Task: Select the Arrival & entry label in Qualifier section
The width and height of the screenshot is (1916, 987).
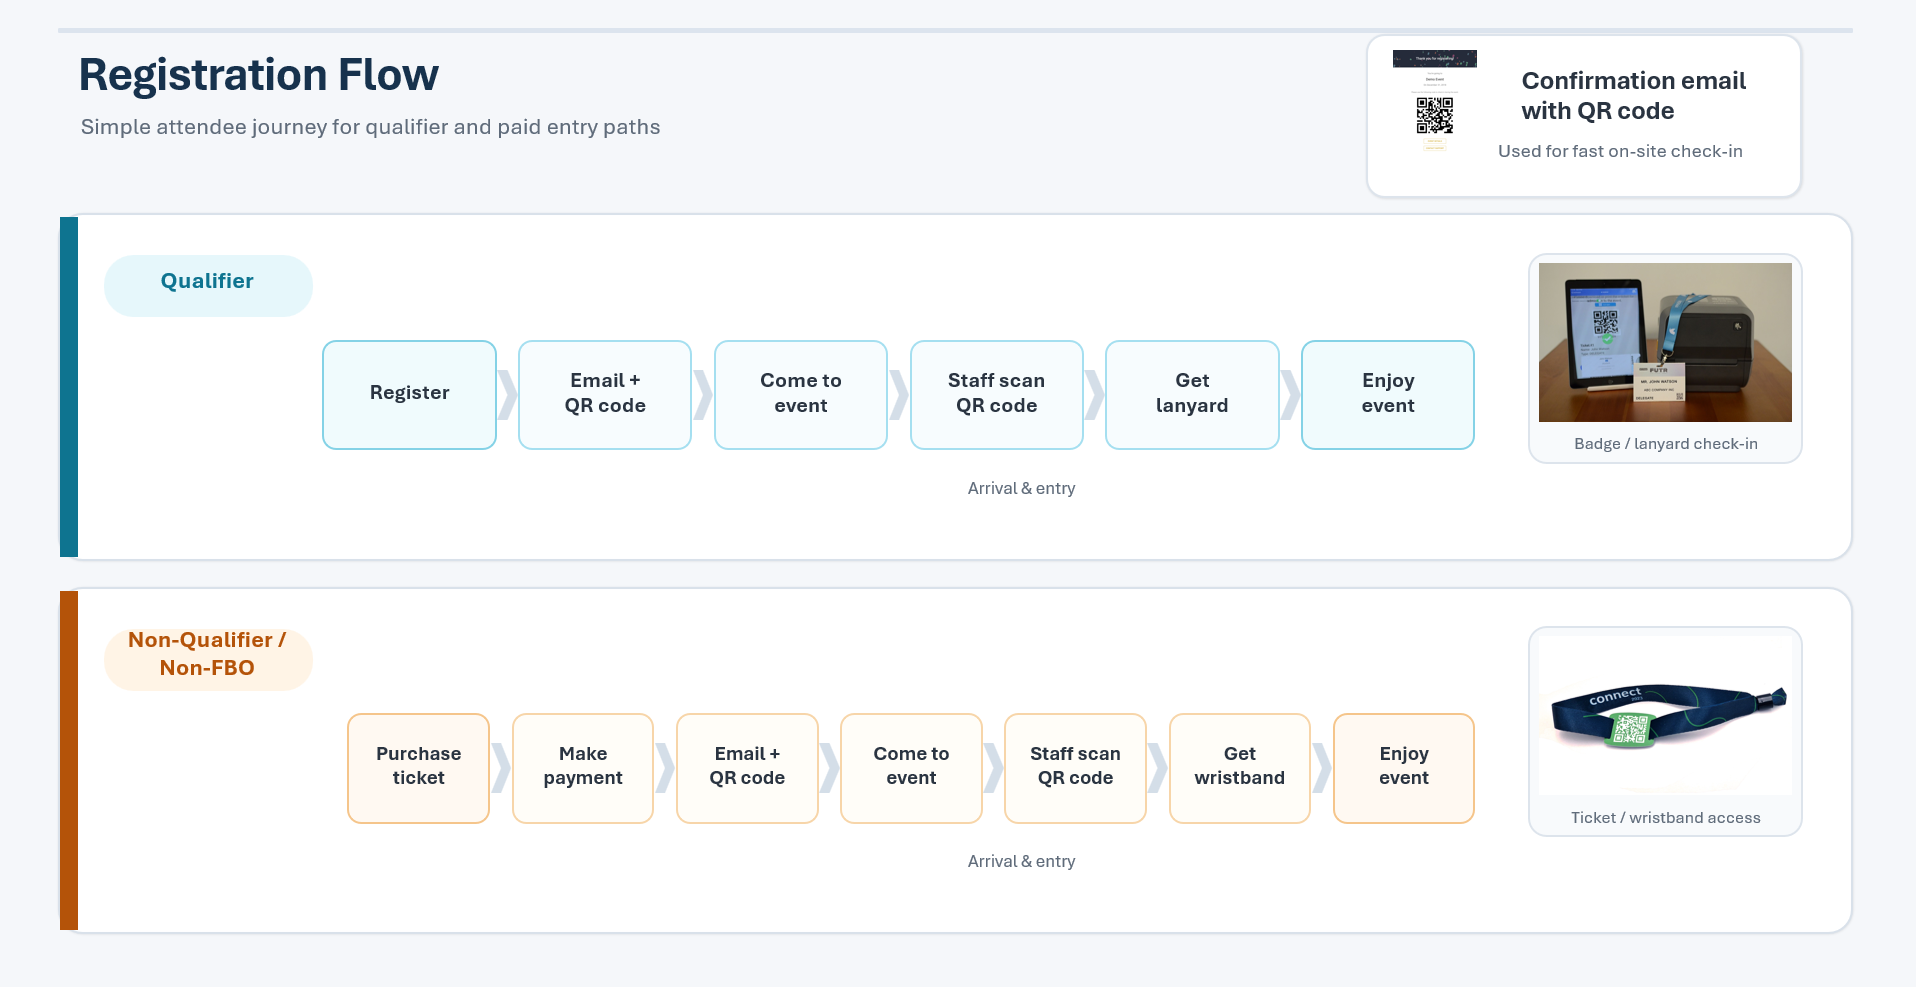Action: (1021, 488)
